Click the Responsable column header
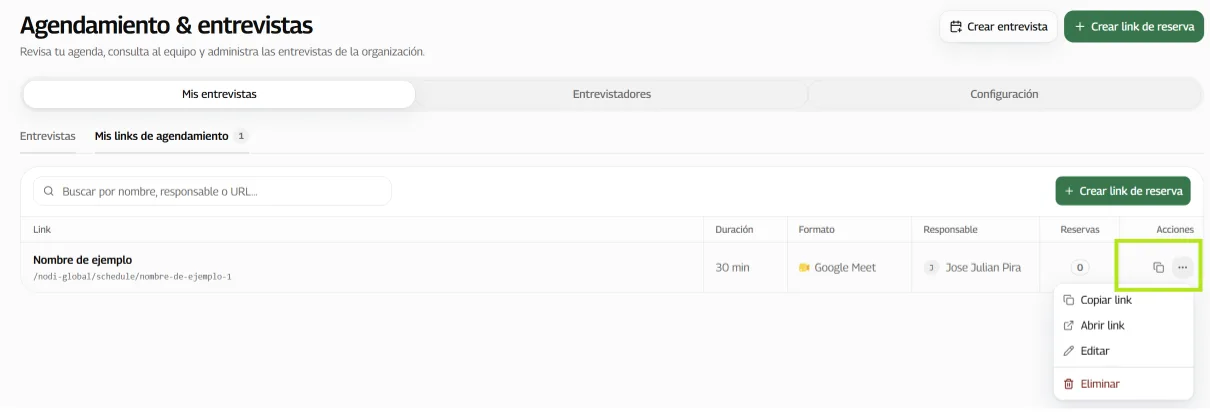 951,230
